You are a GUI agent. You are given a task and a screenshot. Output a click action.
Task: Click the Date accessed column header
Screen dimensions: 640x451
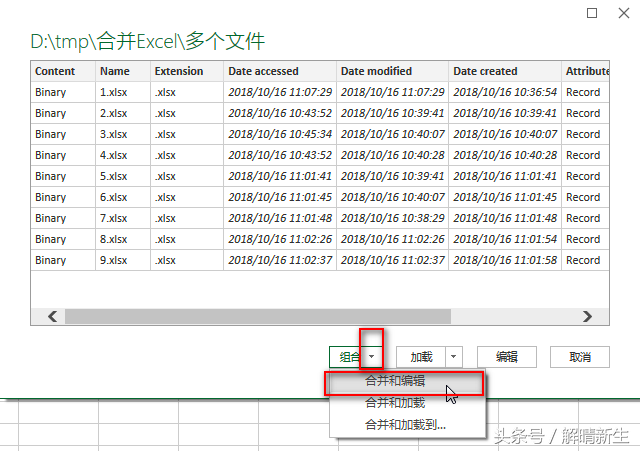click(280, 71)
